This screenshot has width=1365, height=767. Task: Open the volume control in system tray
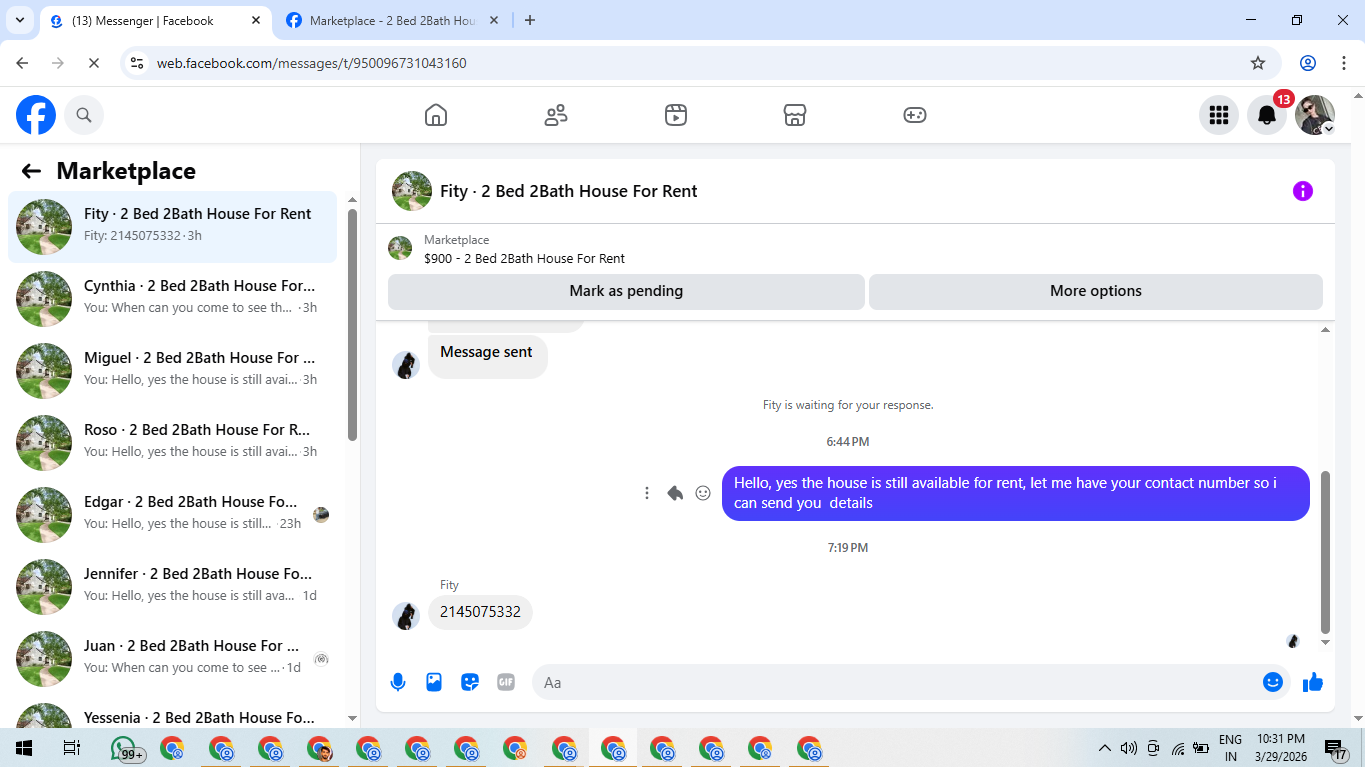1129,748
